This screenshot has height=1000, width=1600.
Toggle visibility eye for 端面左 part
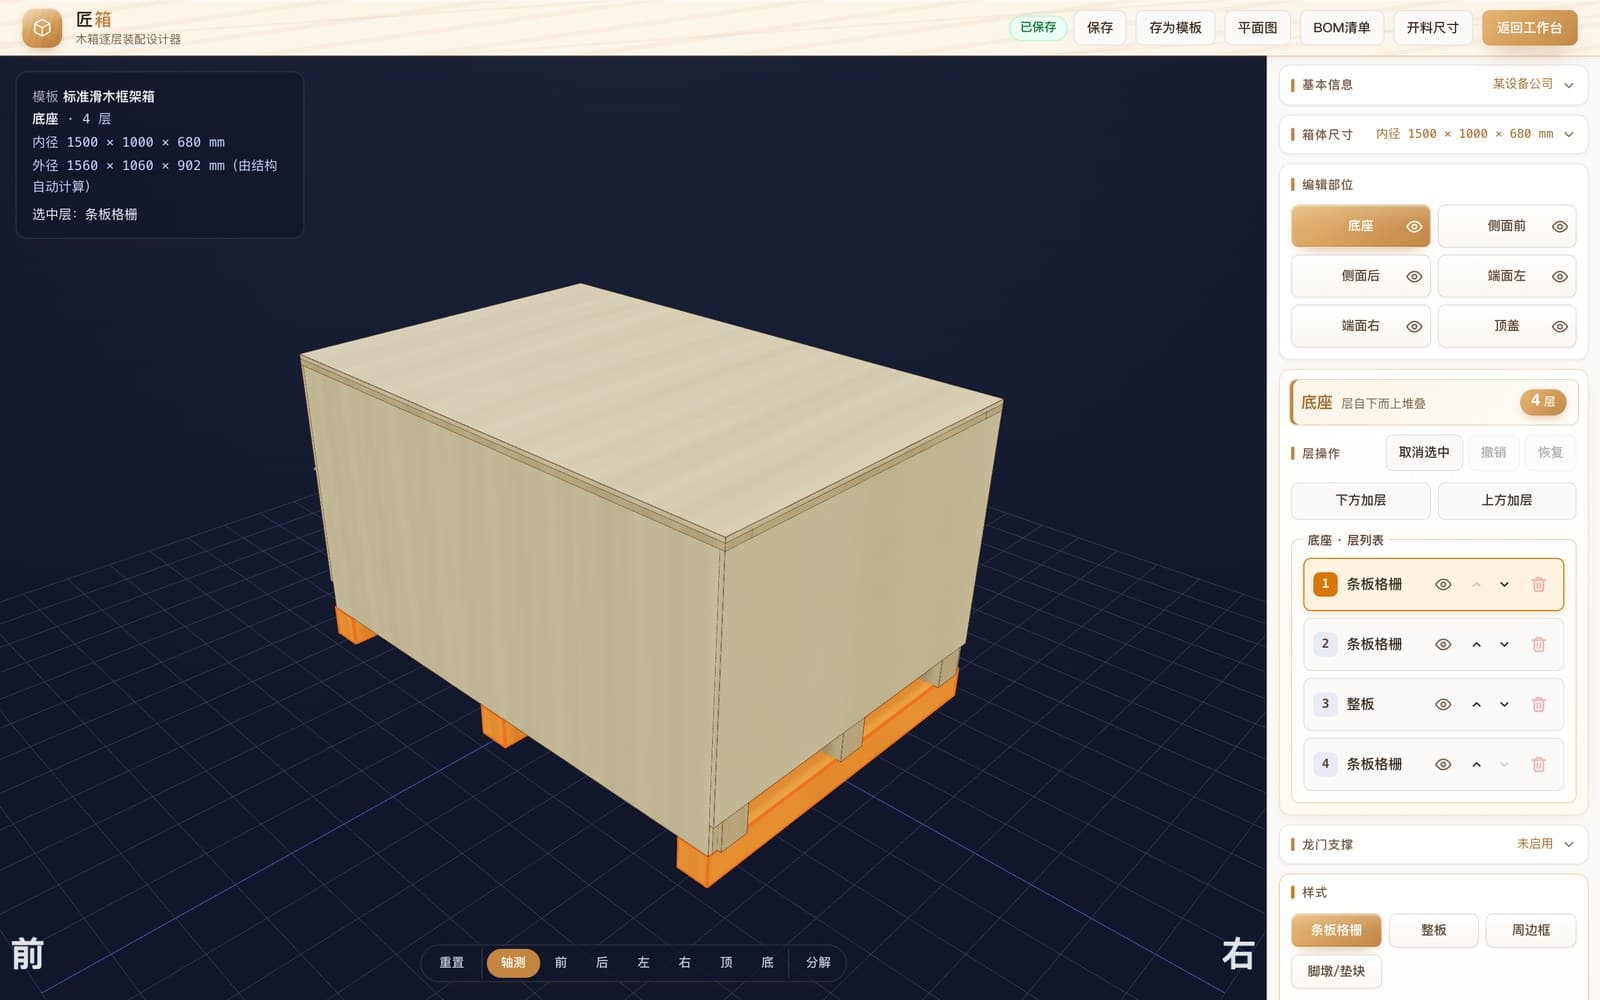(1560, 277)
